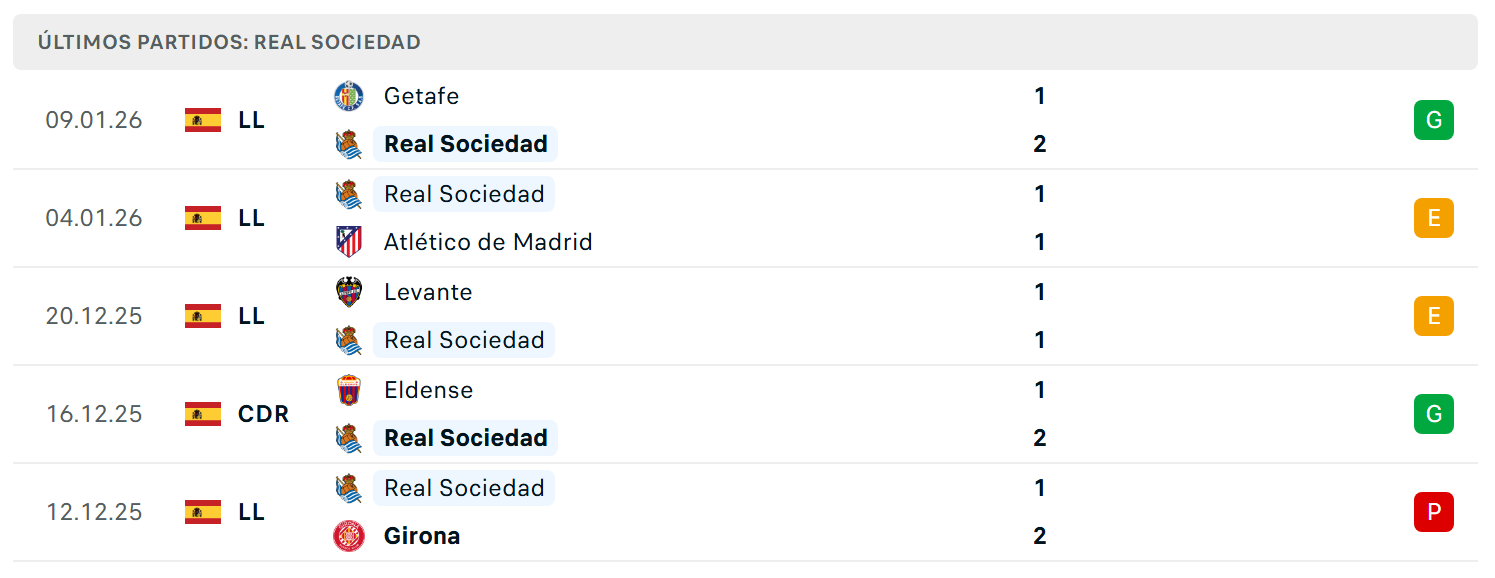The width and height of the screenshot is (1495, 578).
Task: Click the Spain flag beside the CDR label
Action: point(203,414)
